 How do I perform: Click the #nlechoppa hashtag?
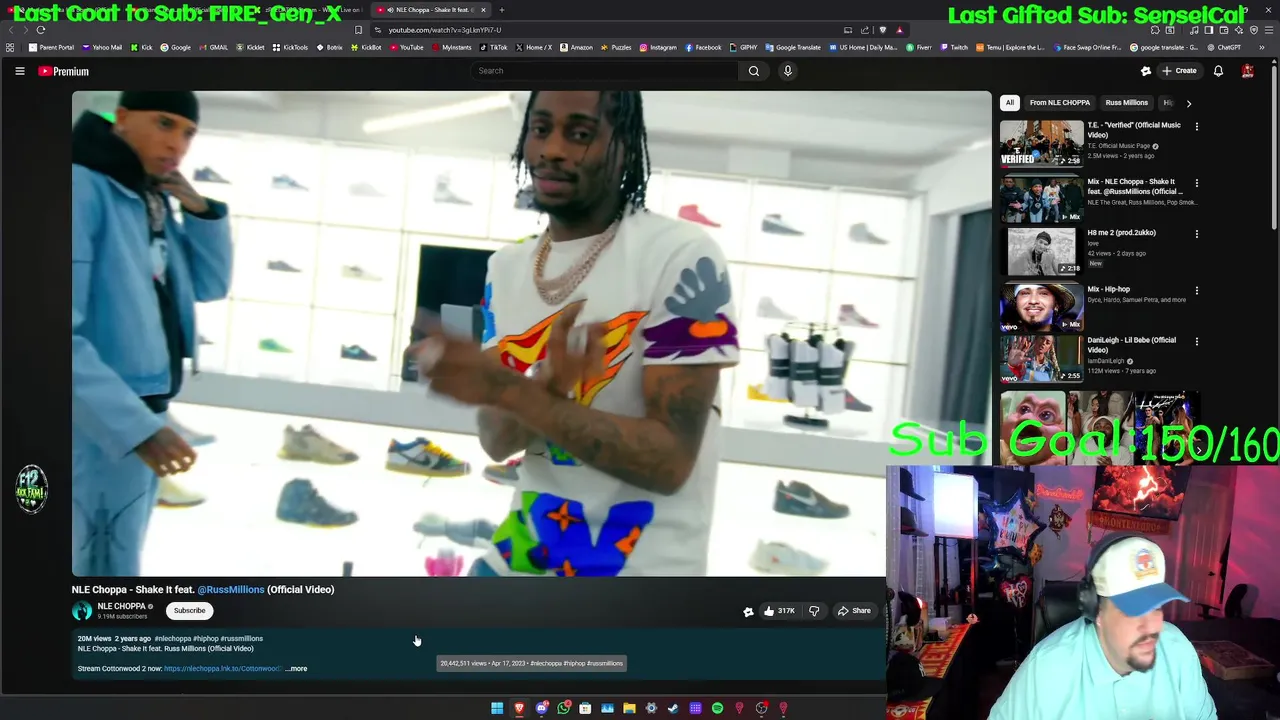(x=173, y=639)
